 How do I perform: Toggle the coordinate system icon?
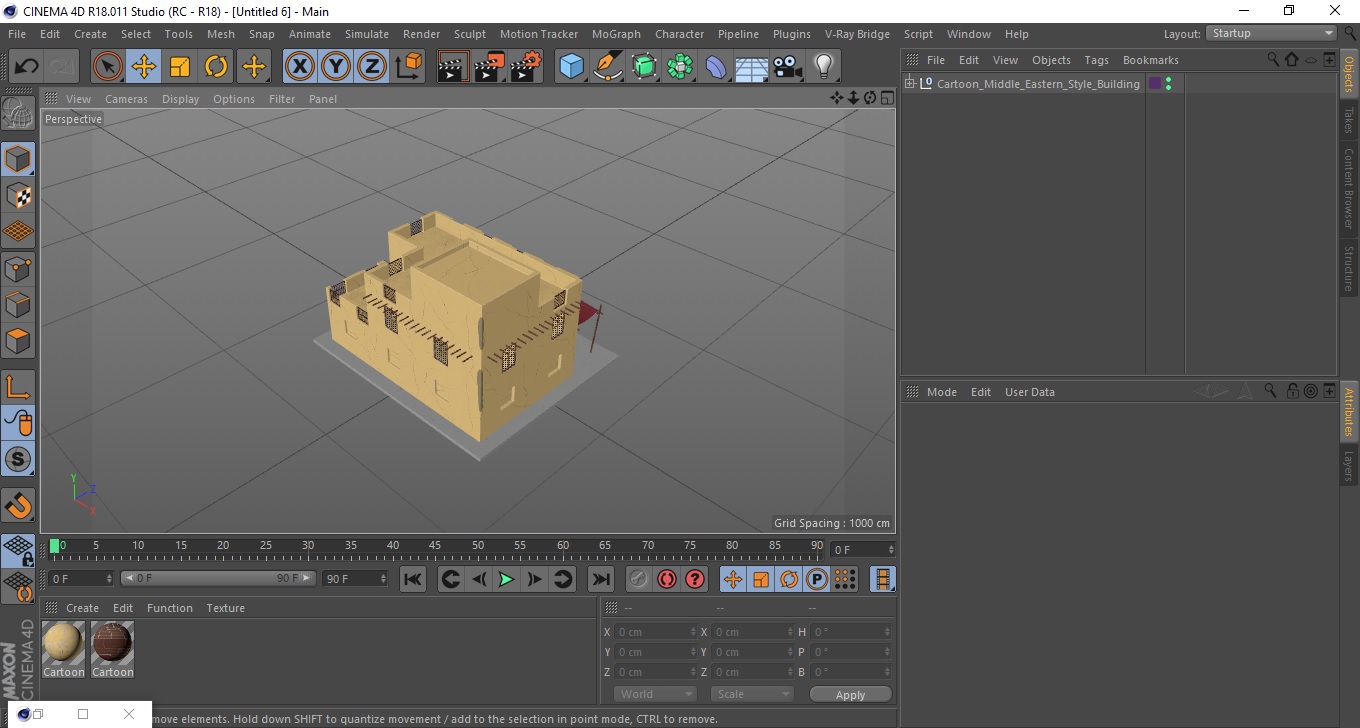(x=408, y=67)
